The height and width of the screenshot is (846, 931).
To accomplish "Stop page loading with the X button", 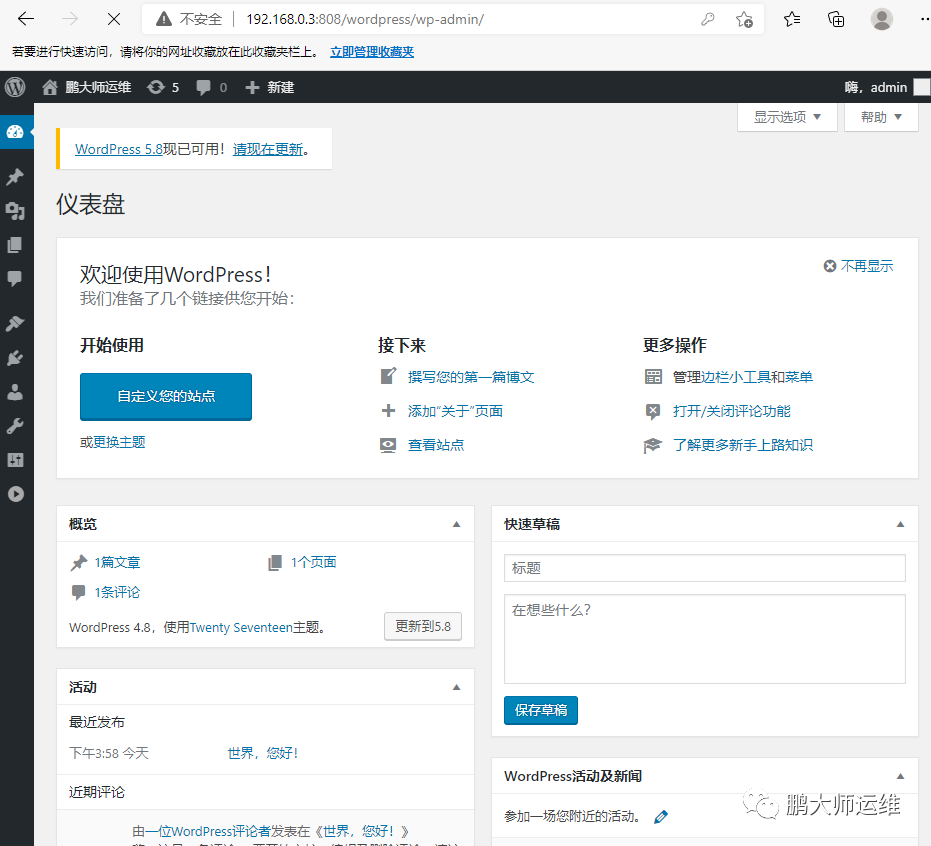I will [114, 19].
